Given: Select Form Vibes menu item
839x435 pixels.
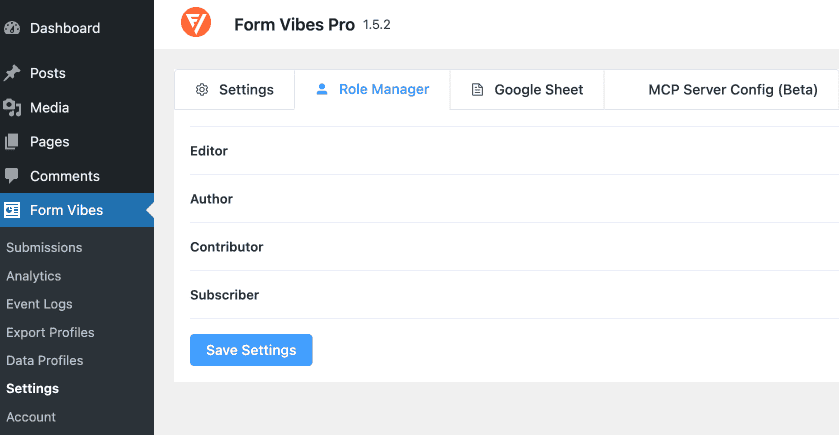Looking at the screenshot, I should [x=77, y=210].
